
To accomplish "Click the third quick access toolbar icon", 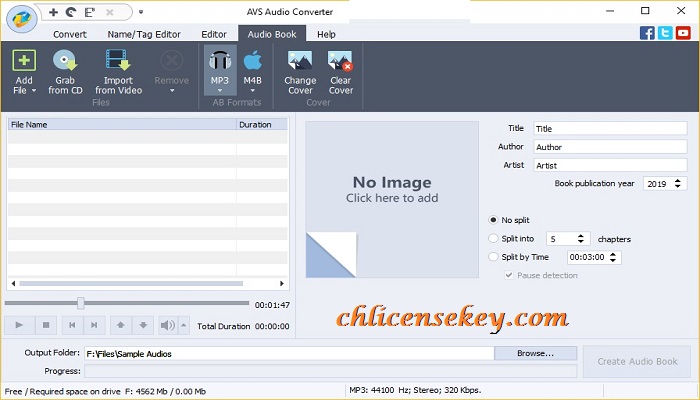I will [x=90, y=12].
